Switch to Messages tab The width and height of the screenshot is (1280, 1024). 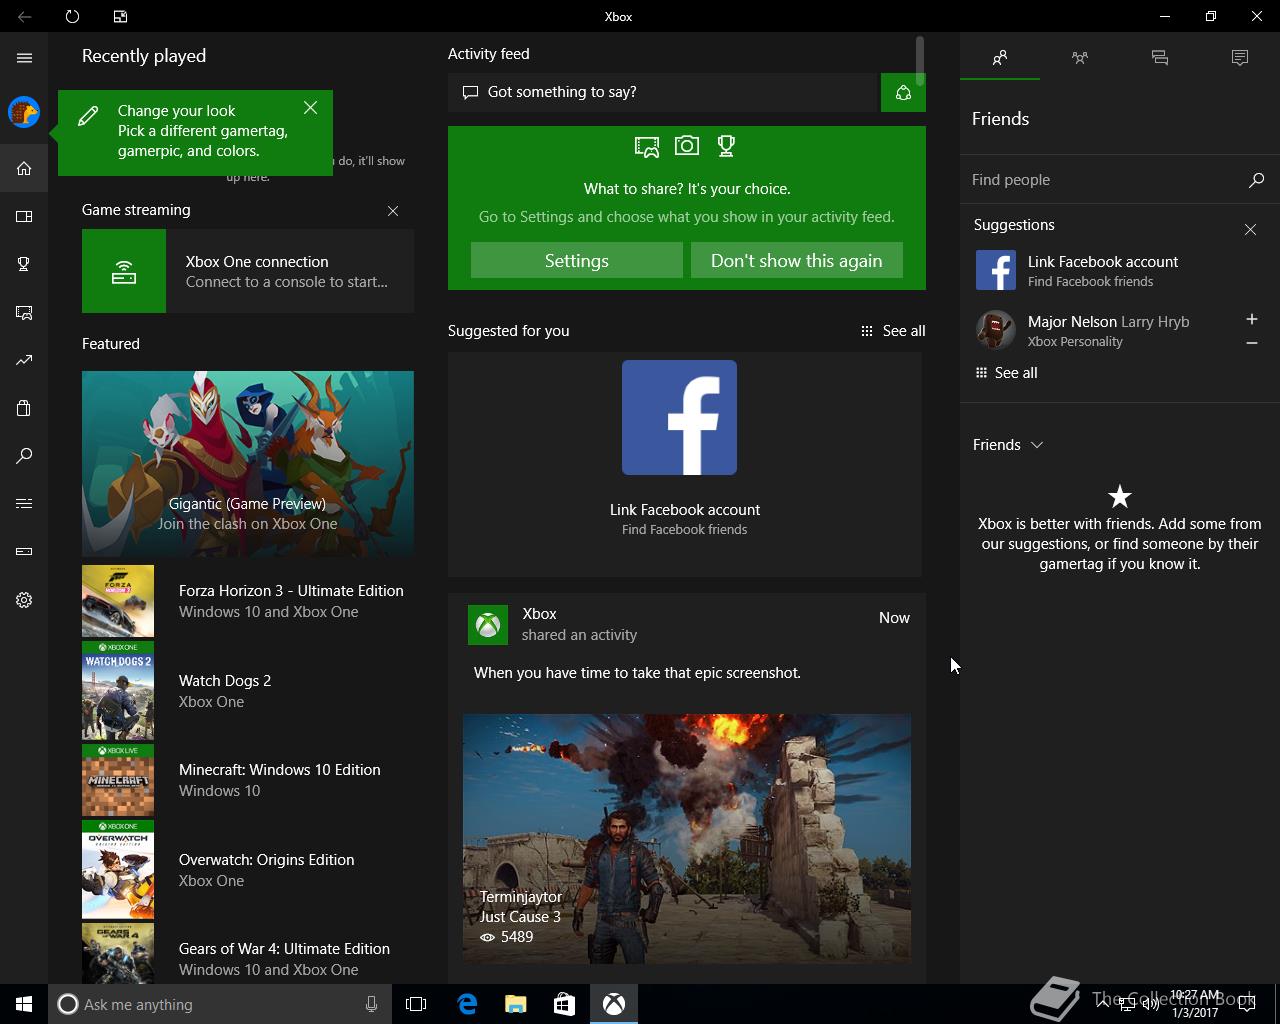pos(1160,58)
